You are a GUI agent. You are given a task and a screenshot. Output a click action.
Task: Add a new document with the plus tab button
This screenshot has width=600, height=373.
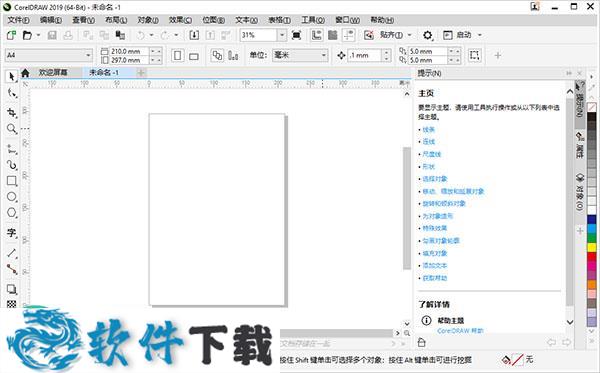[x=141, y=73]
